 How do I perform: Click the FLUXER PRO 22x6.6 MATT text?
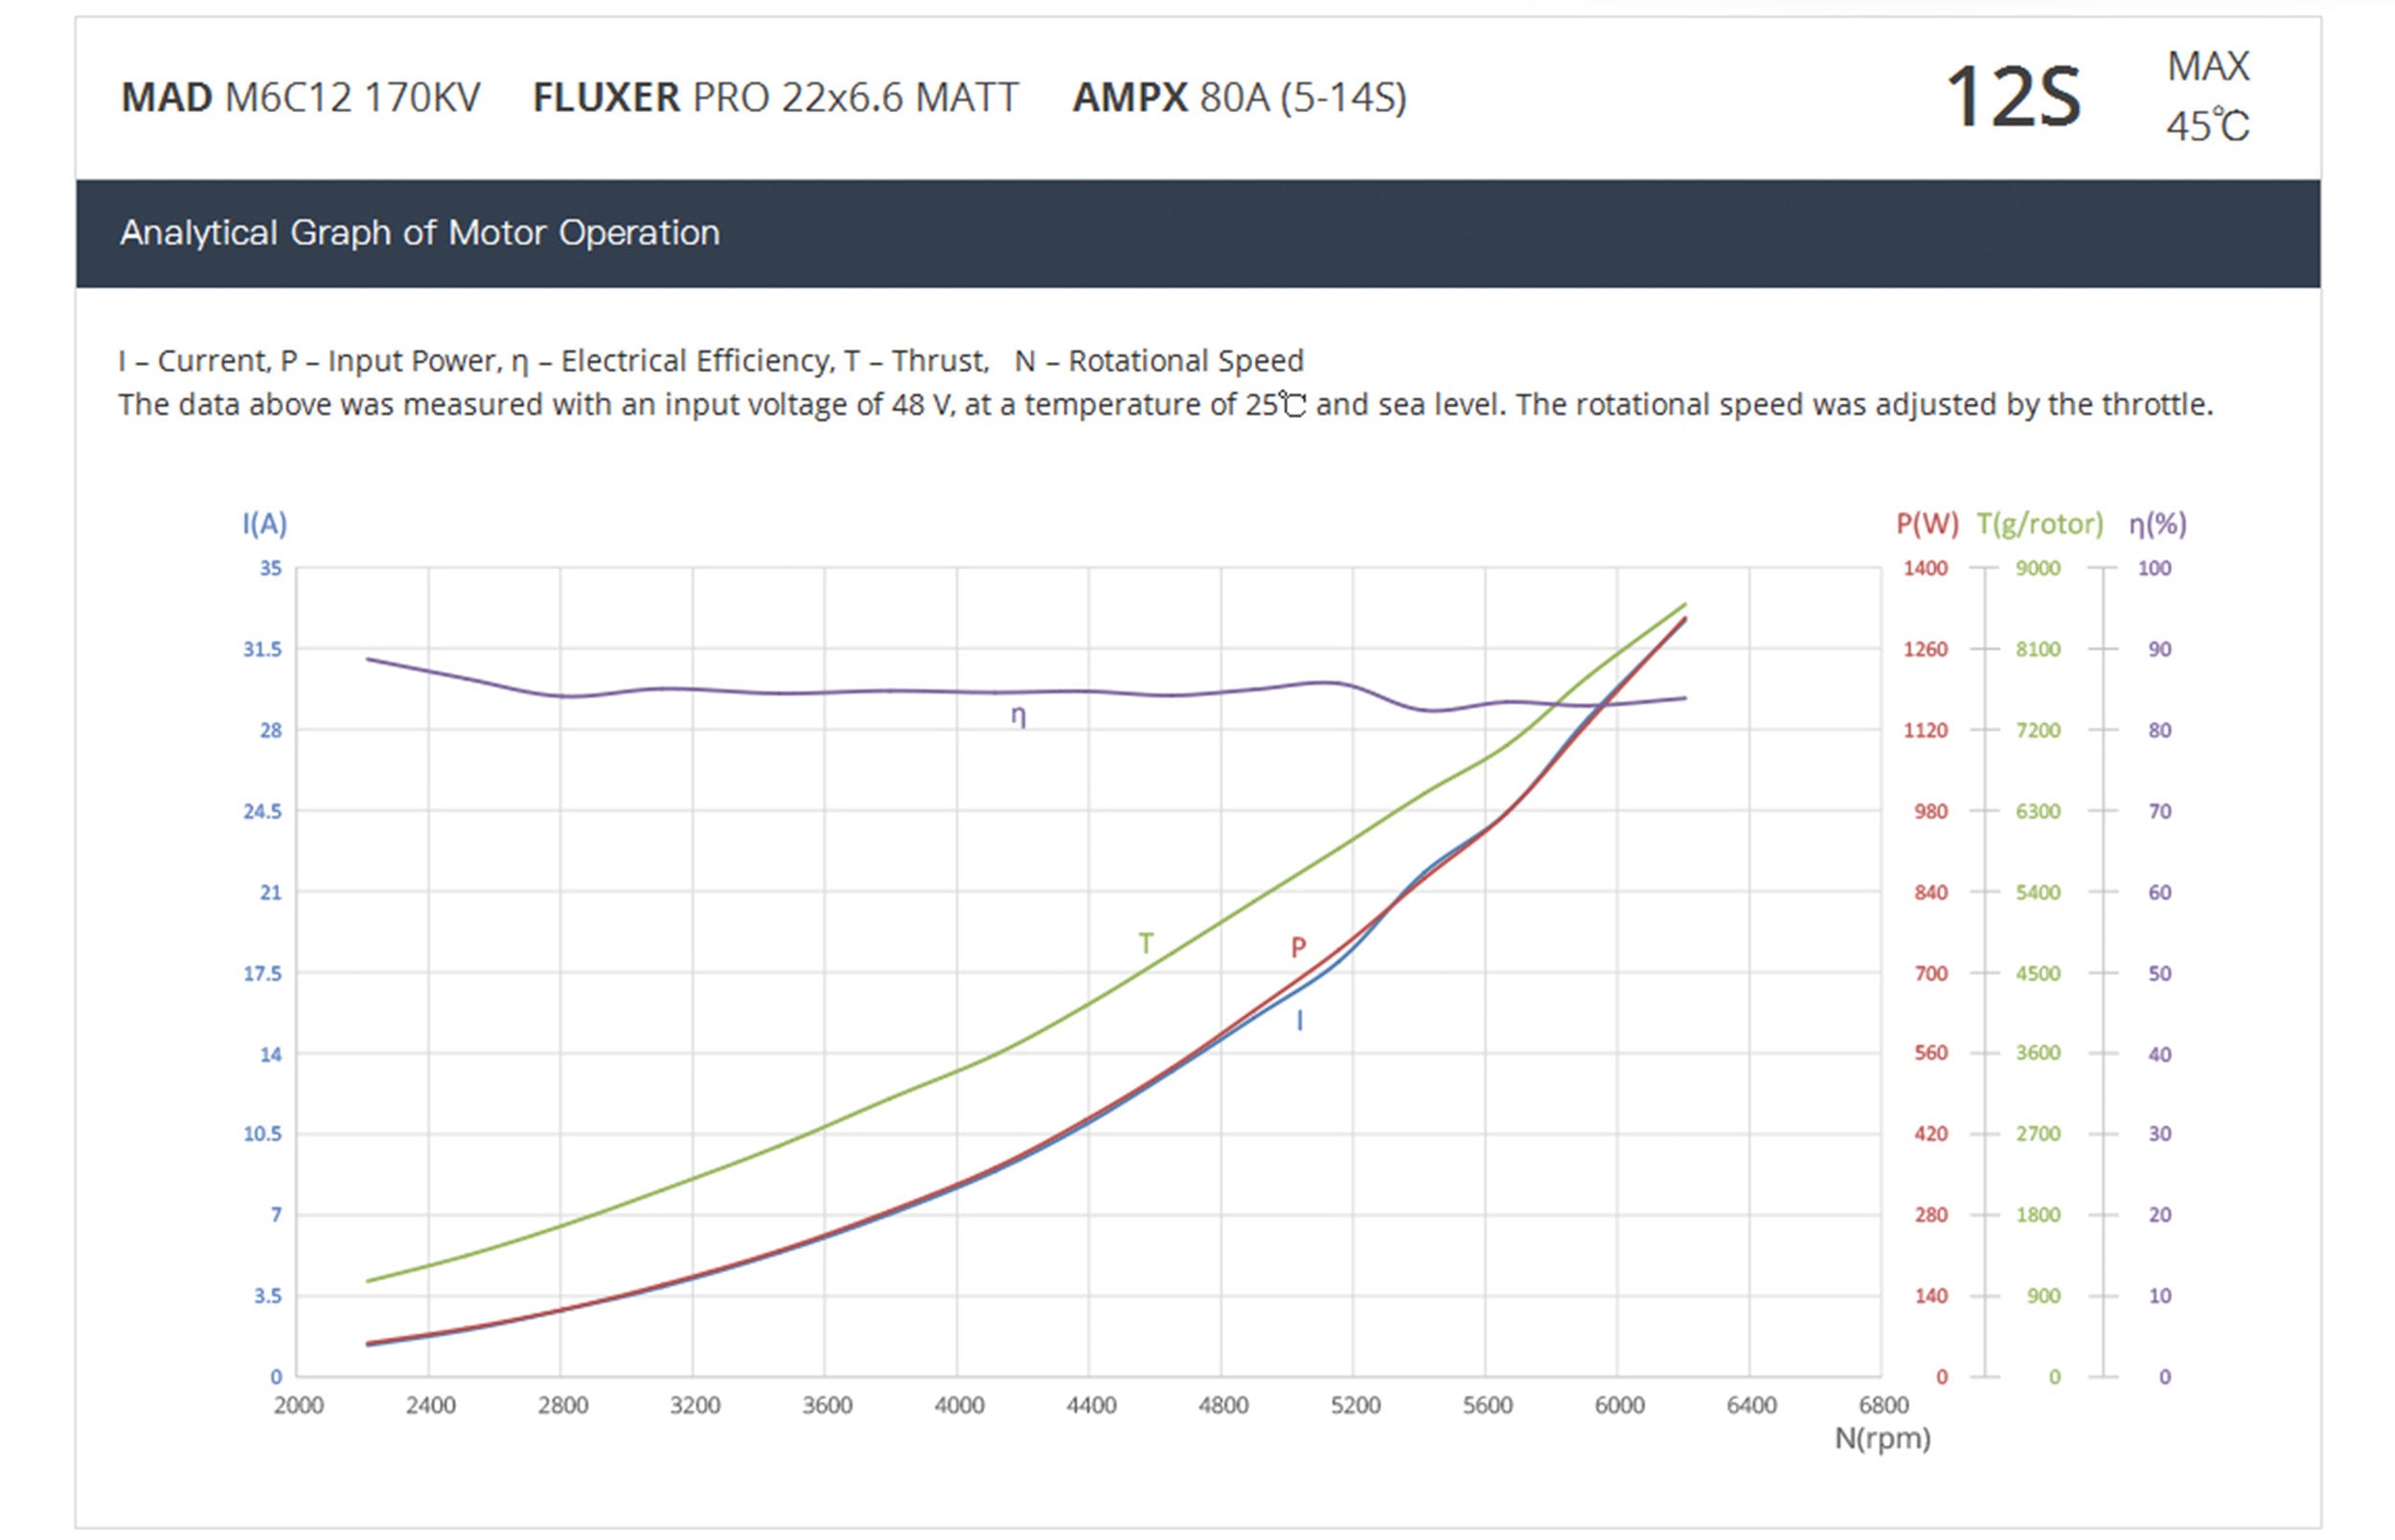(775, 97)
